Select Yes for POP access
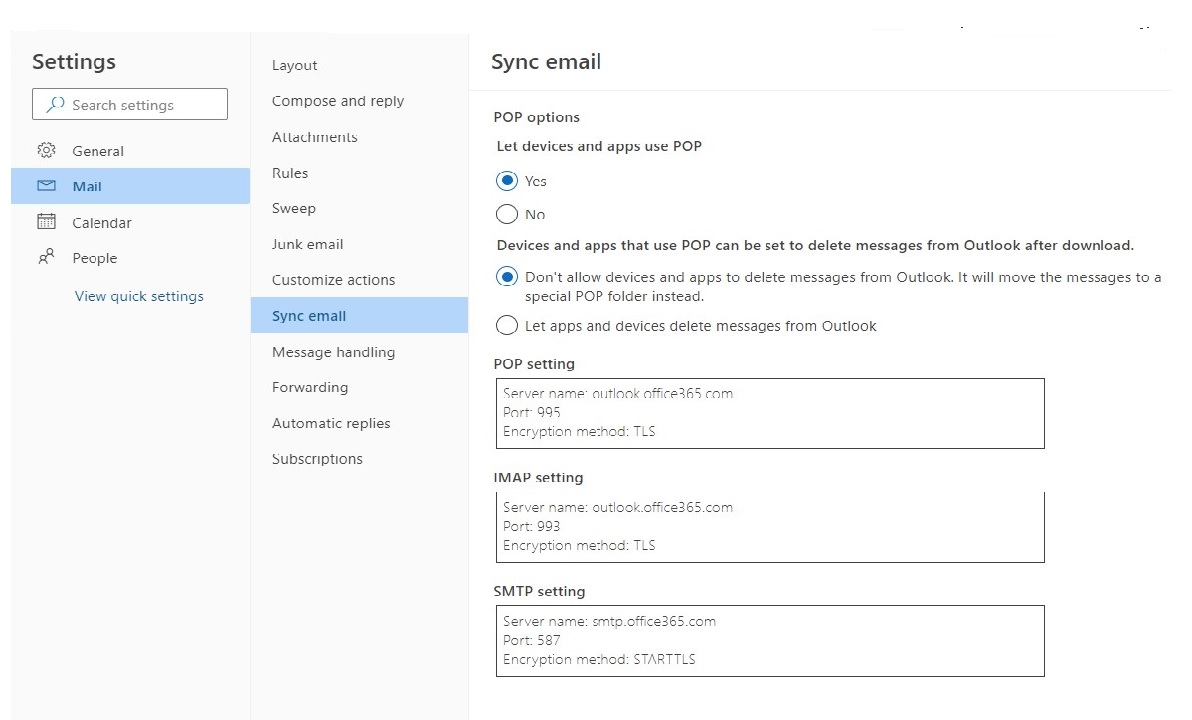The width and height of the screenshot is (1192, 720). (x=506, y=181)
